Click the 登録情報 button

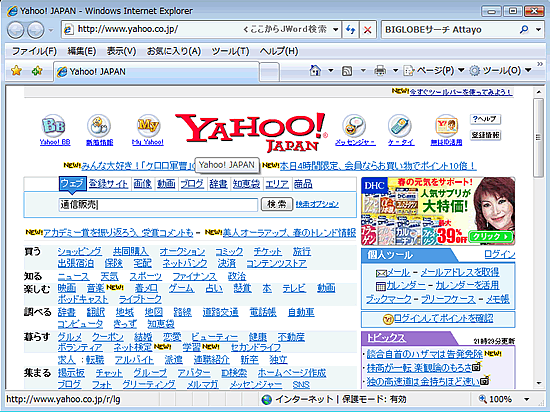click(485, 135)
